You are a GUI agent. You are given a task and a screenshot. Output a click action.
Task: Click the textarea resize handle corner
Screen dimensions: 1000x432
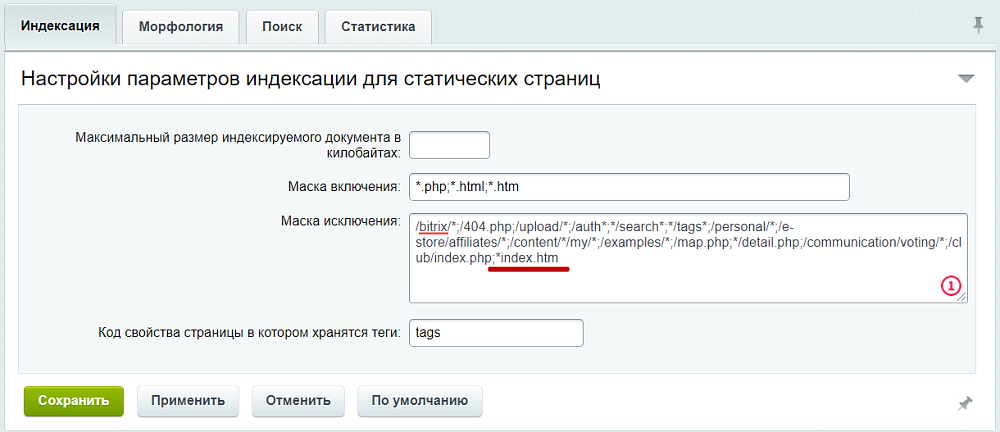point(962,297)
